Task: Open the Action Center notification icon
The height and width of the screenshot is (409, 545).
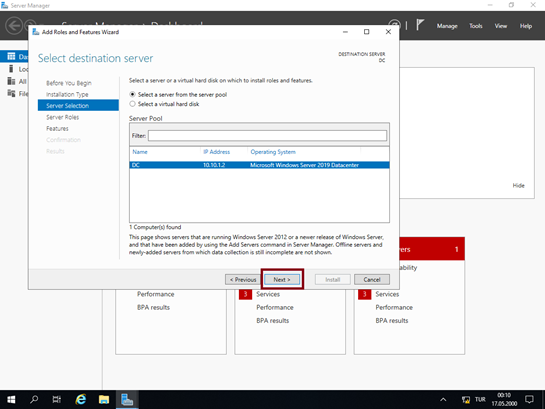Action: coord(529,400)
